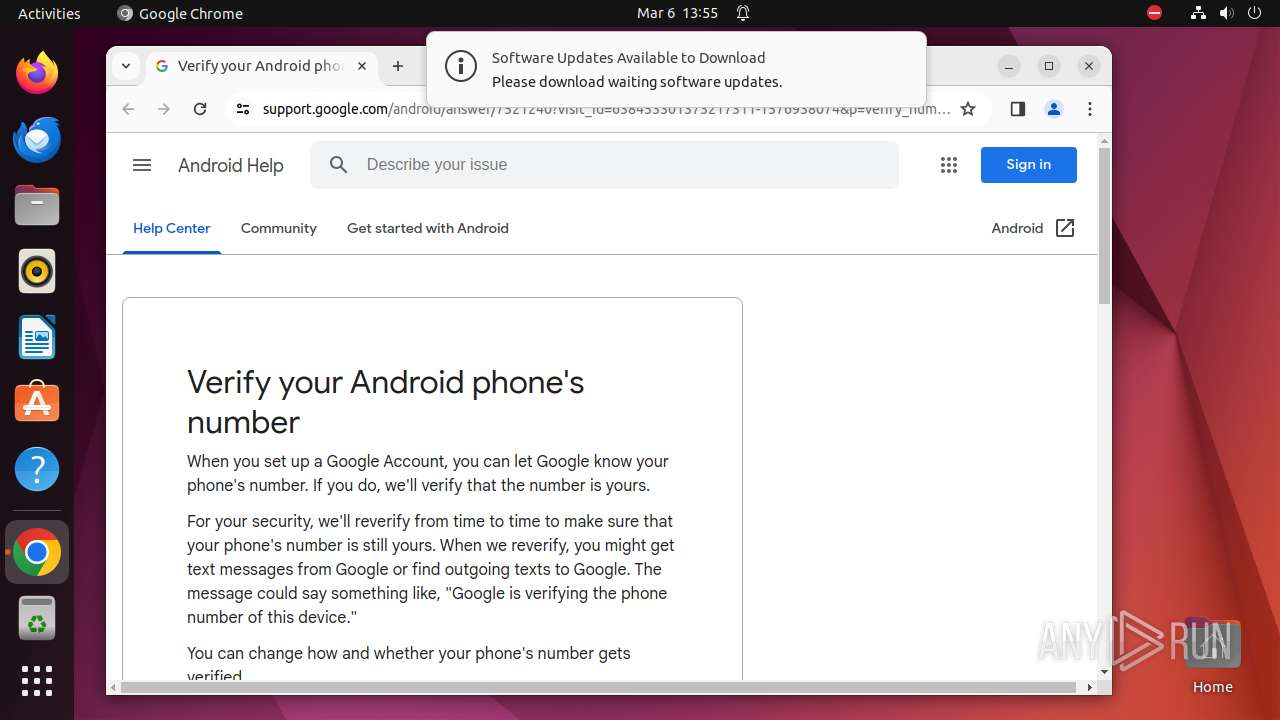Open the Home folder desktop icon
Screen dimensions: 1280x720
pos(1212,655)
